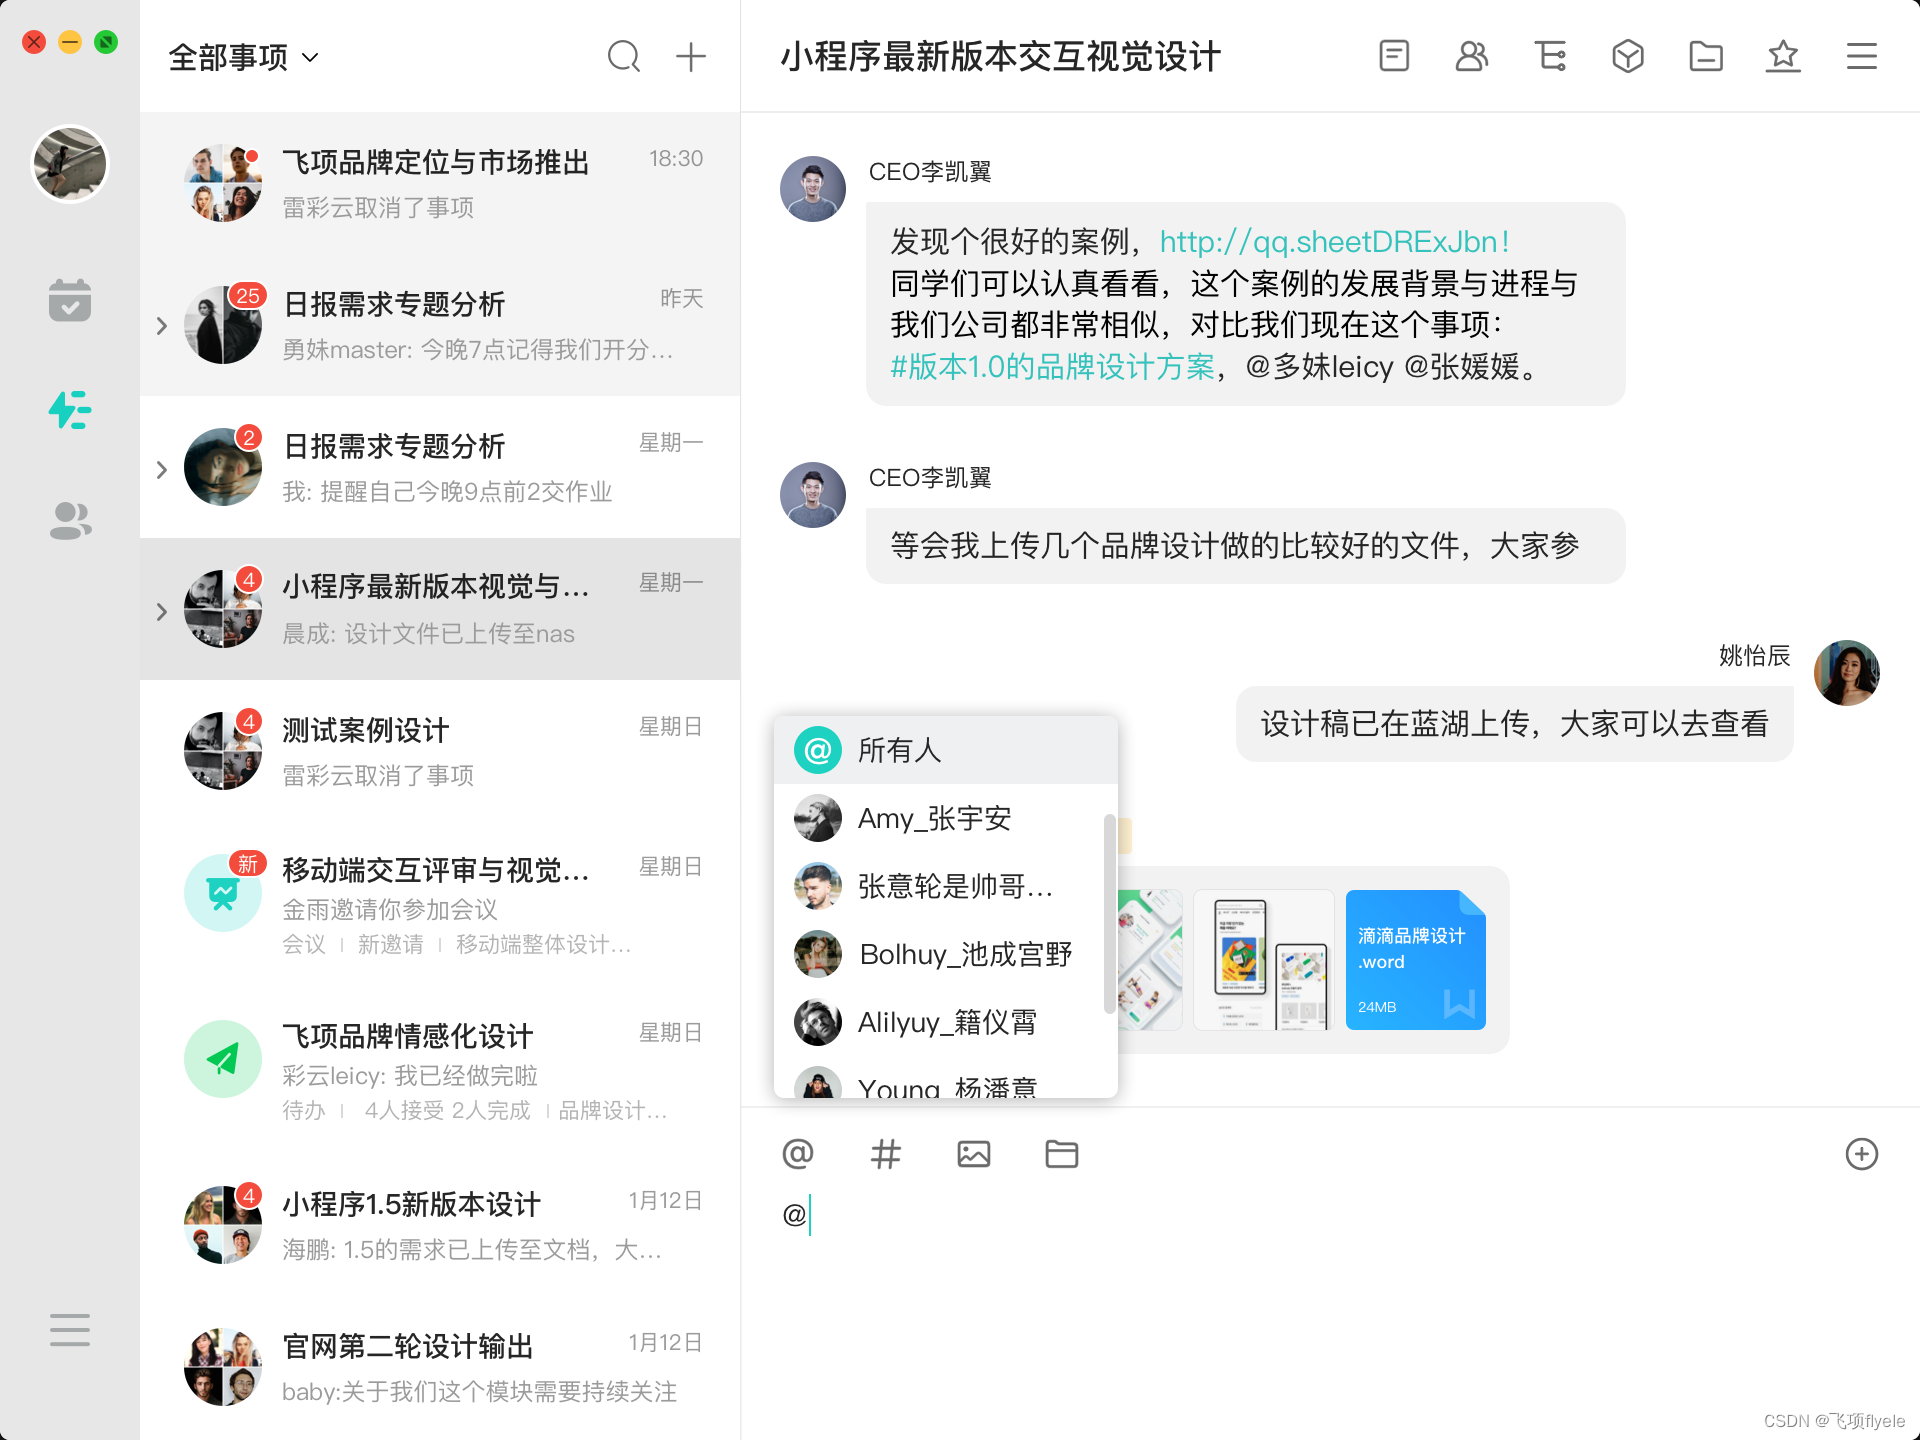Open the contacts icon in the left sidebar
1920x1440 pixels.
pos(70,520)
